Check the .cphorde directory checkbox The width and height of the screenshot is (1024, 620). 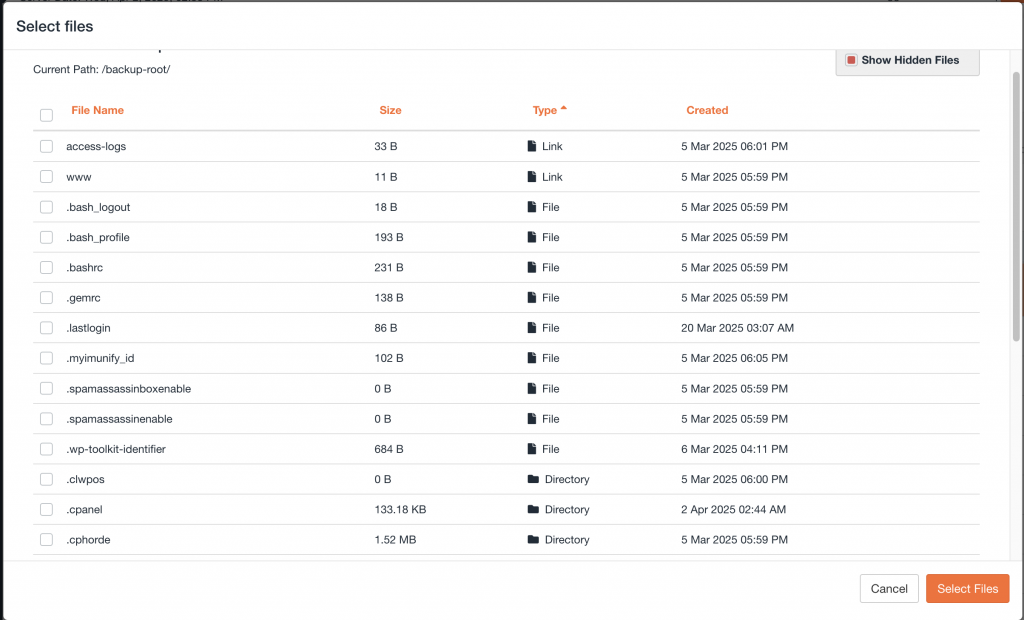point(46,540)
